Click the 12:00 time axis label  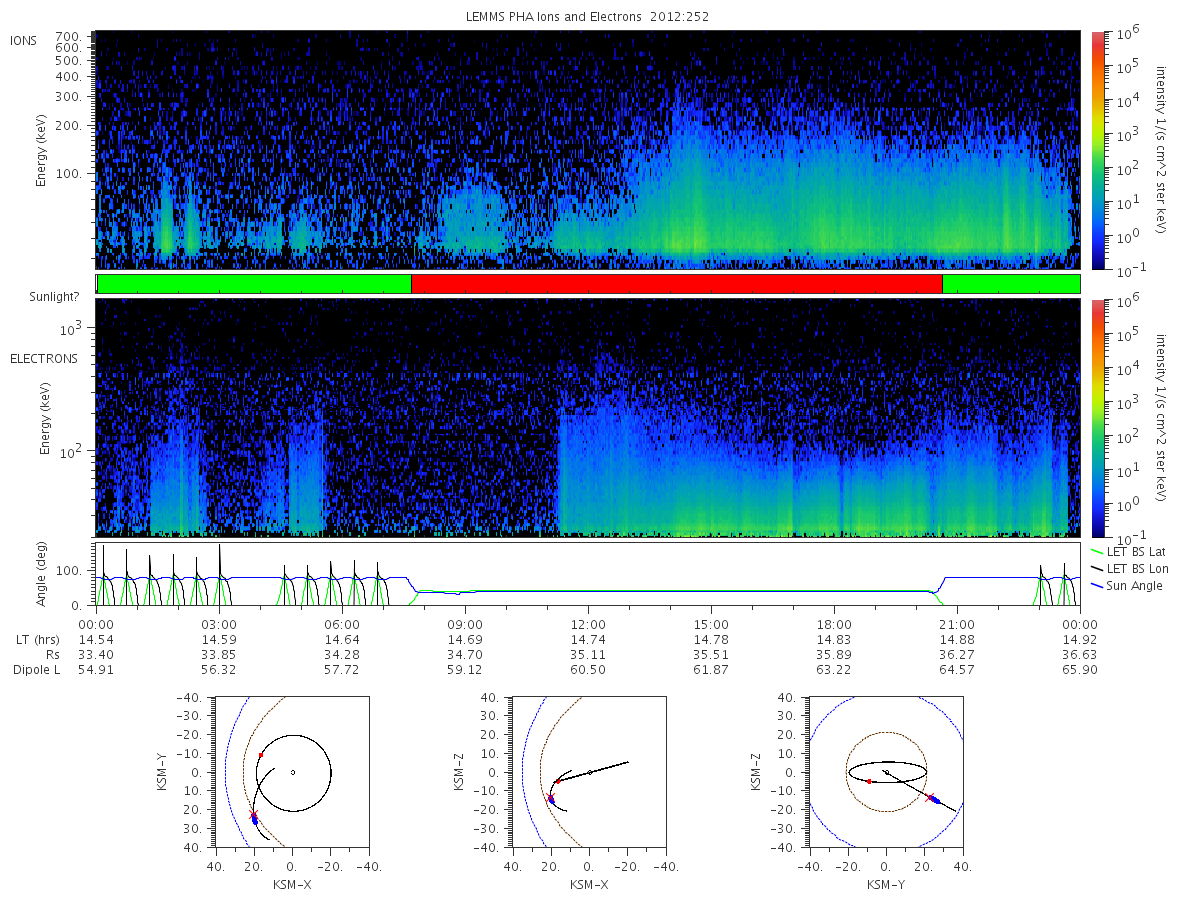pyautogui.click(x=588, y=623)
